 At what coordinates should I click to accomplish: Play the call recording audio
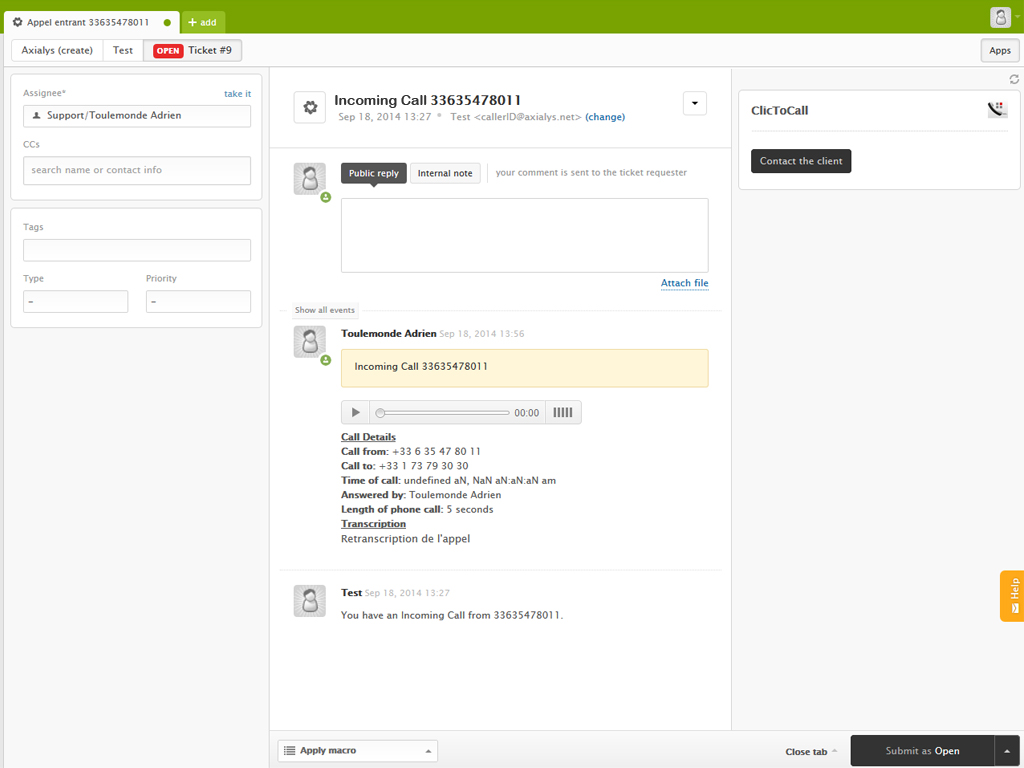coord(355,412)
